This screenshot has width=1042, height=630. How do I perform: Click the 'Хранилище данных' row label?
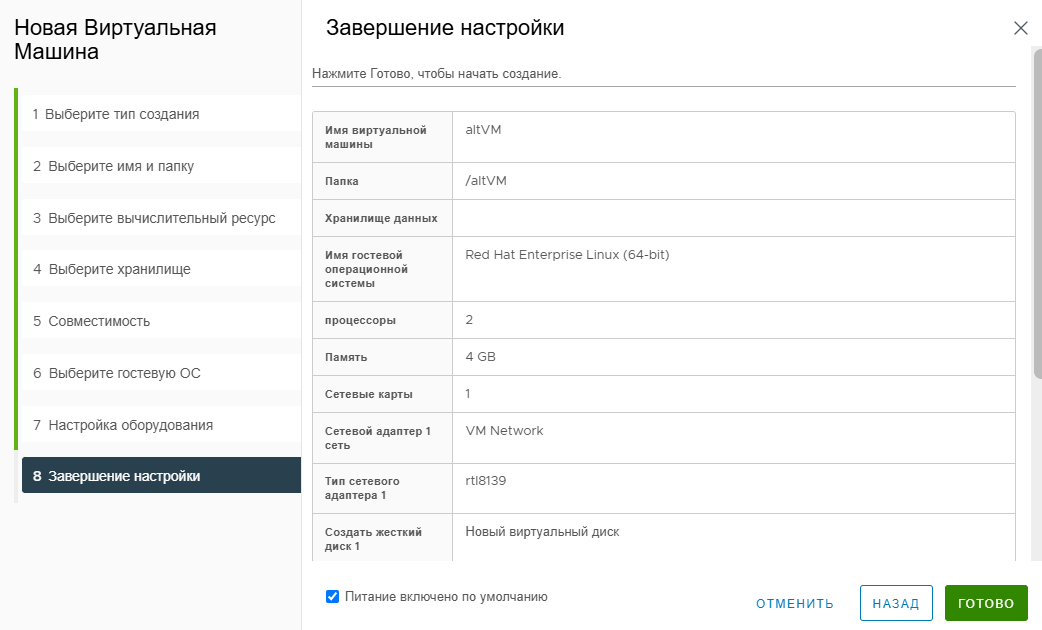pos(381,217)
